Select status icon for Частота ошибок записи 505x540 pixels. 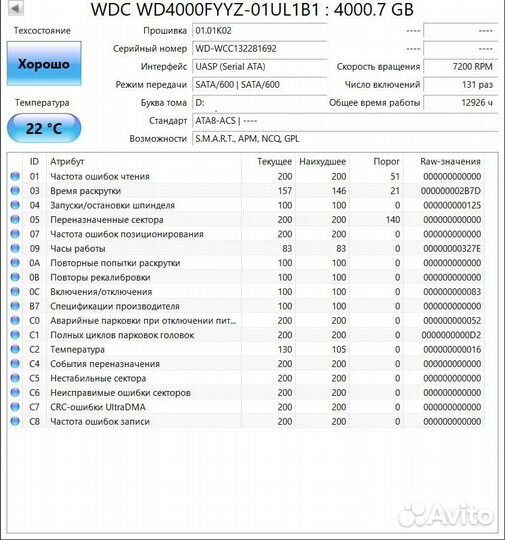point(15,422)
